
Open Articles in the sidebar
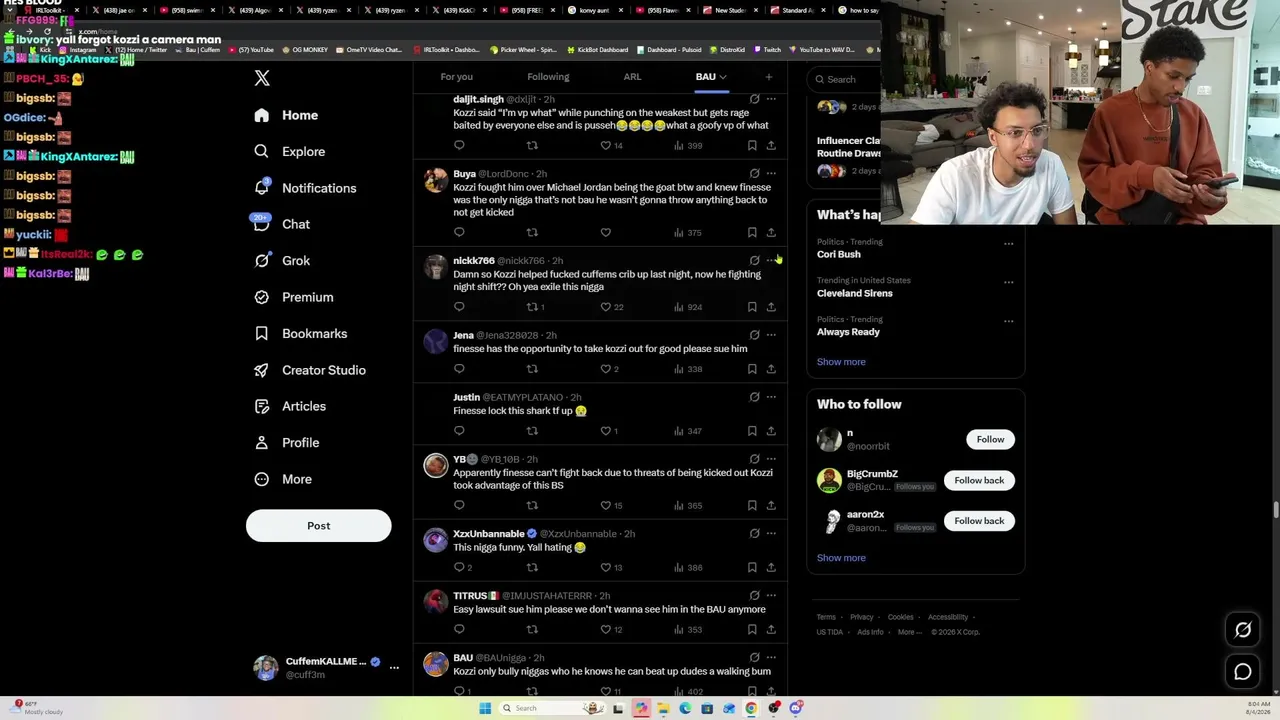click(290, 406)
